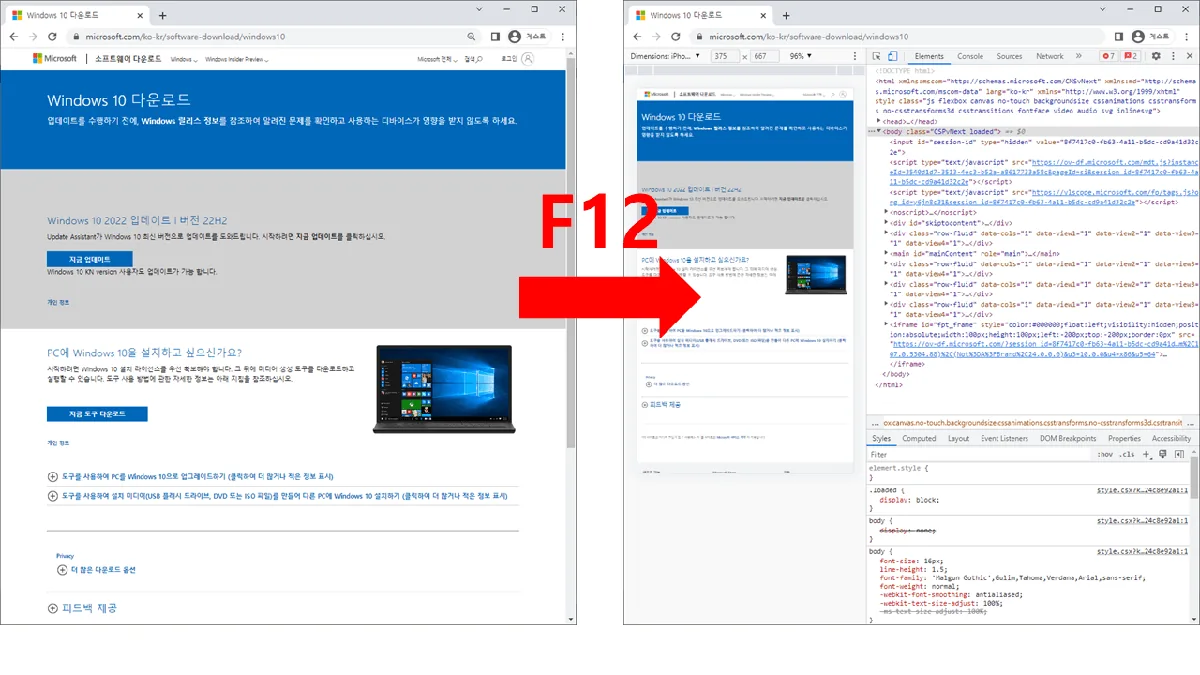Select the inspect element tool in DevTools
Screen dimensions: 1200x675
tap(876, 56)
